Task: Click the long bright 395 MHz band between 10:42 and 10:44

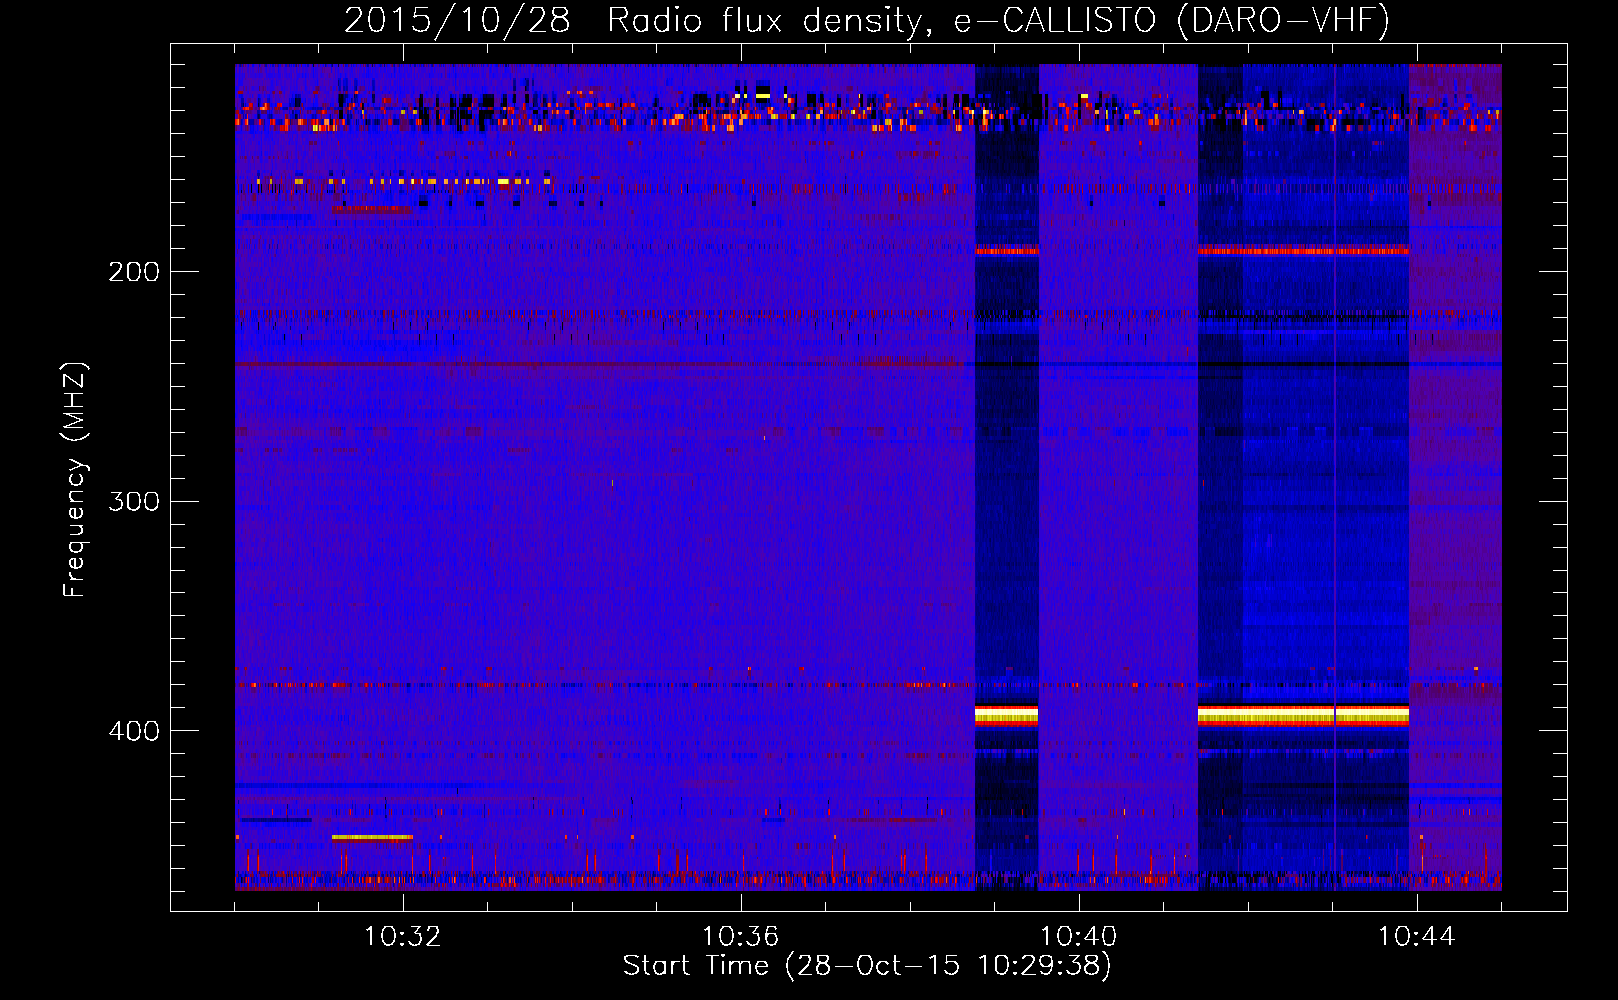Action: click(1303, 715)
